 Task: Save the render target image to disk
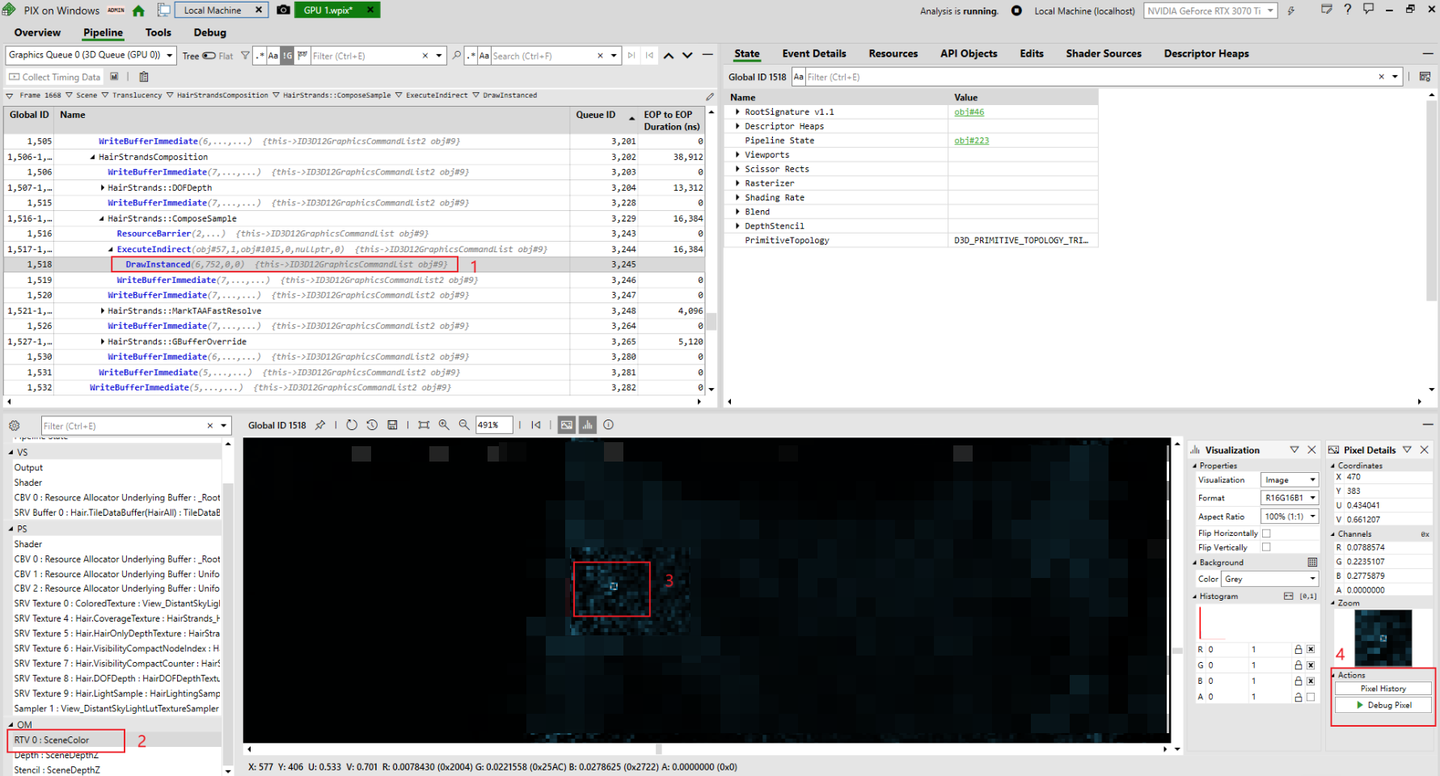click(x=393, y=424)
